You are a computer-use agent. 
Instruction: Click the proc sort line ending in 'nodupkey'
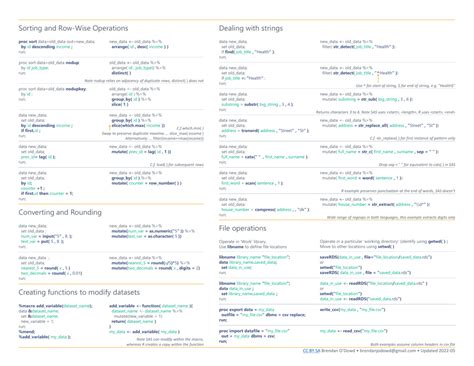pyautogui.click(x=52, y=89)
